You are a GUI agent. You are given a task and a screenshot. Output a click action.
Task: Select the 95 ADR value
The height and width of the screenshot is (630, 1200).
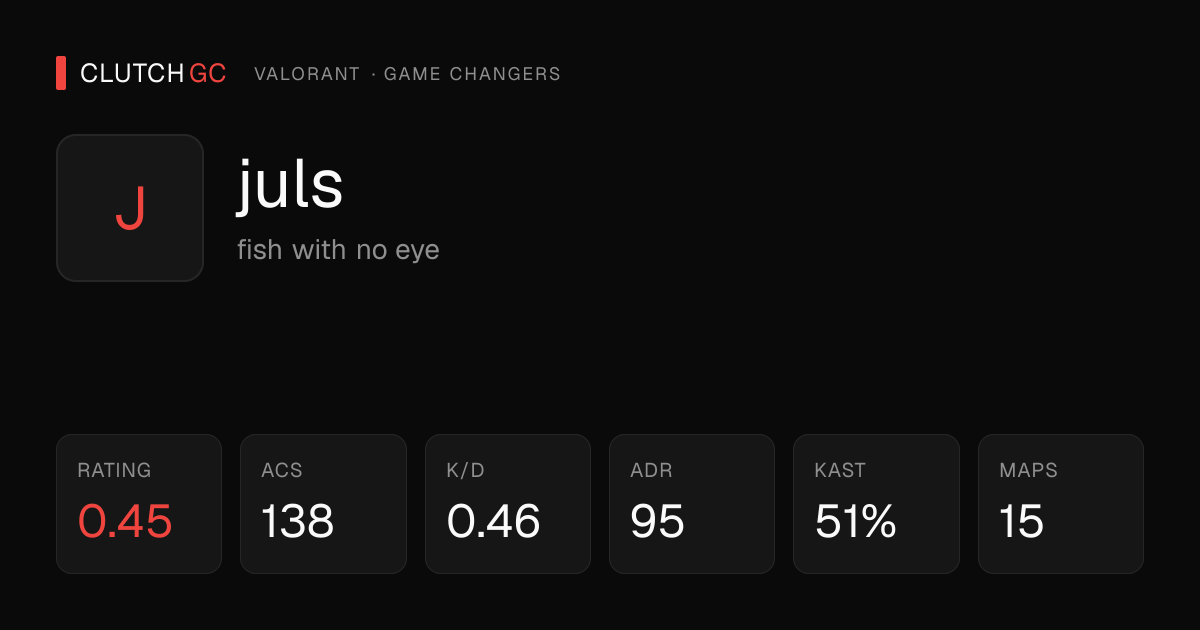(x=657, y=521)
